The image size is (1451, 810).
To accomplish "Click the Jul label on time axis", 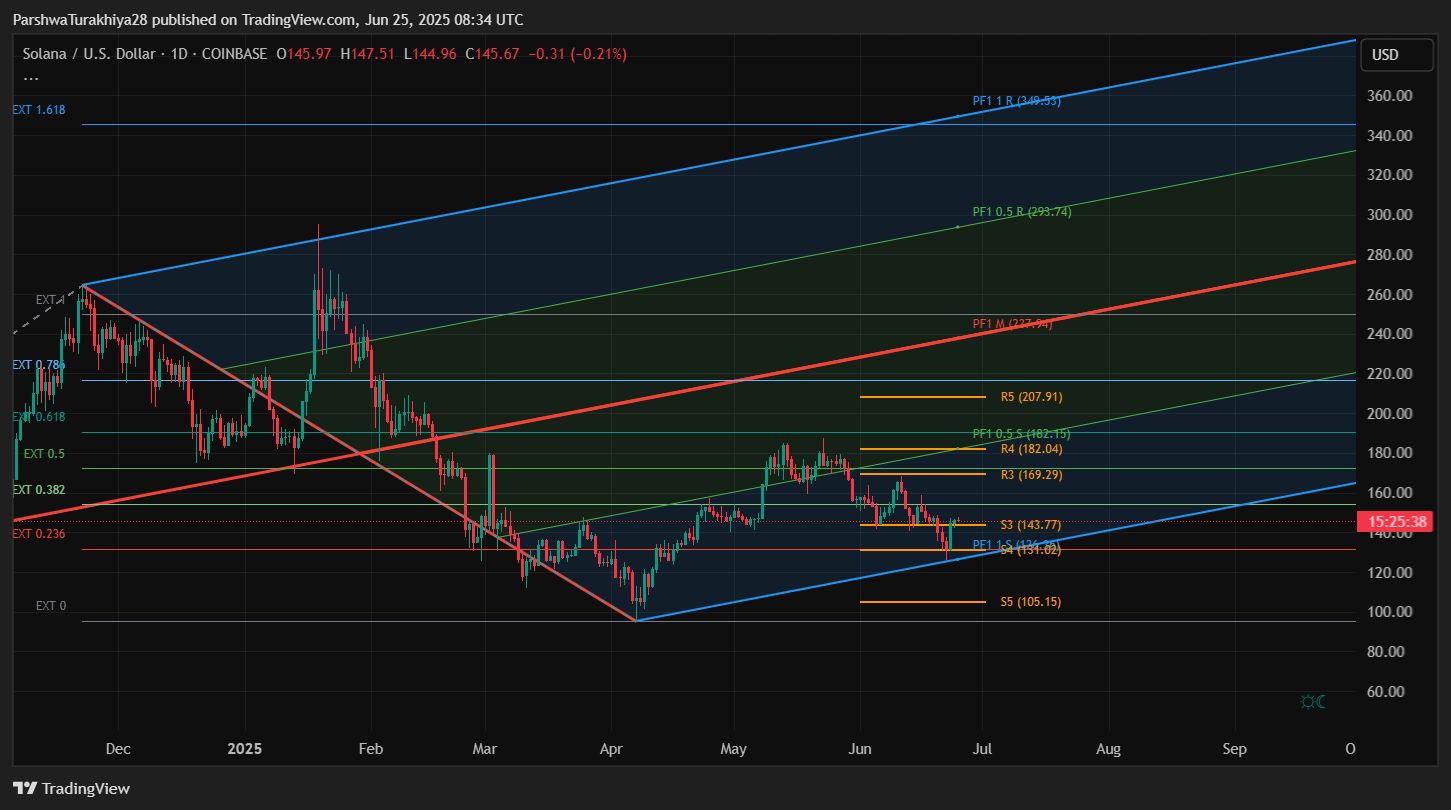I will pos(982,748).
